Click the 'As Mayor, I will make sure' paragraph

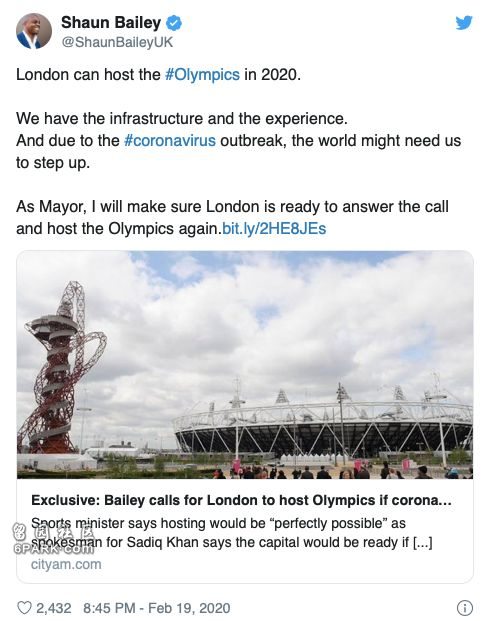[232, 217]
